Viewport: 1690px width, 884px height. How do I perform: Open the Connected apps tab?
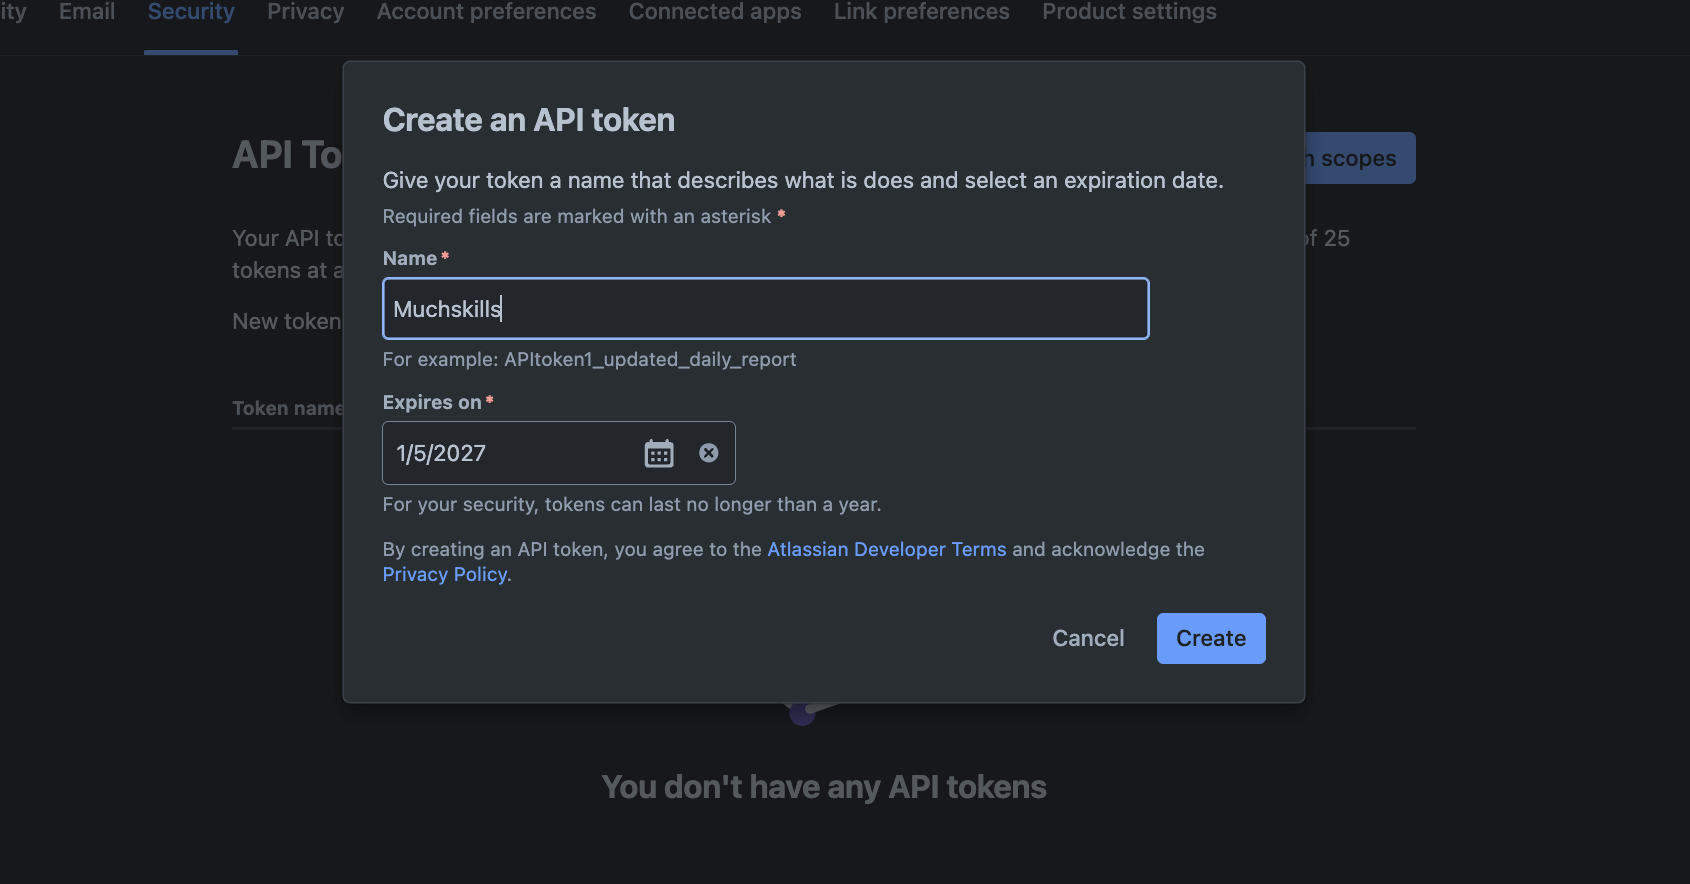tap(715, 12)
